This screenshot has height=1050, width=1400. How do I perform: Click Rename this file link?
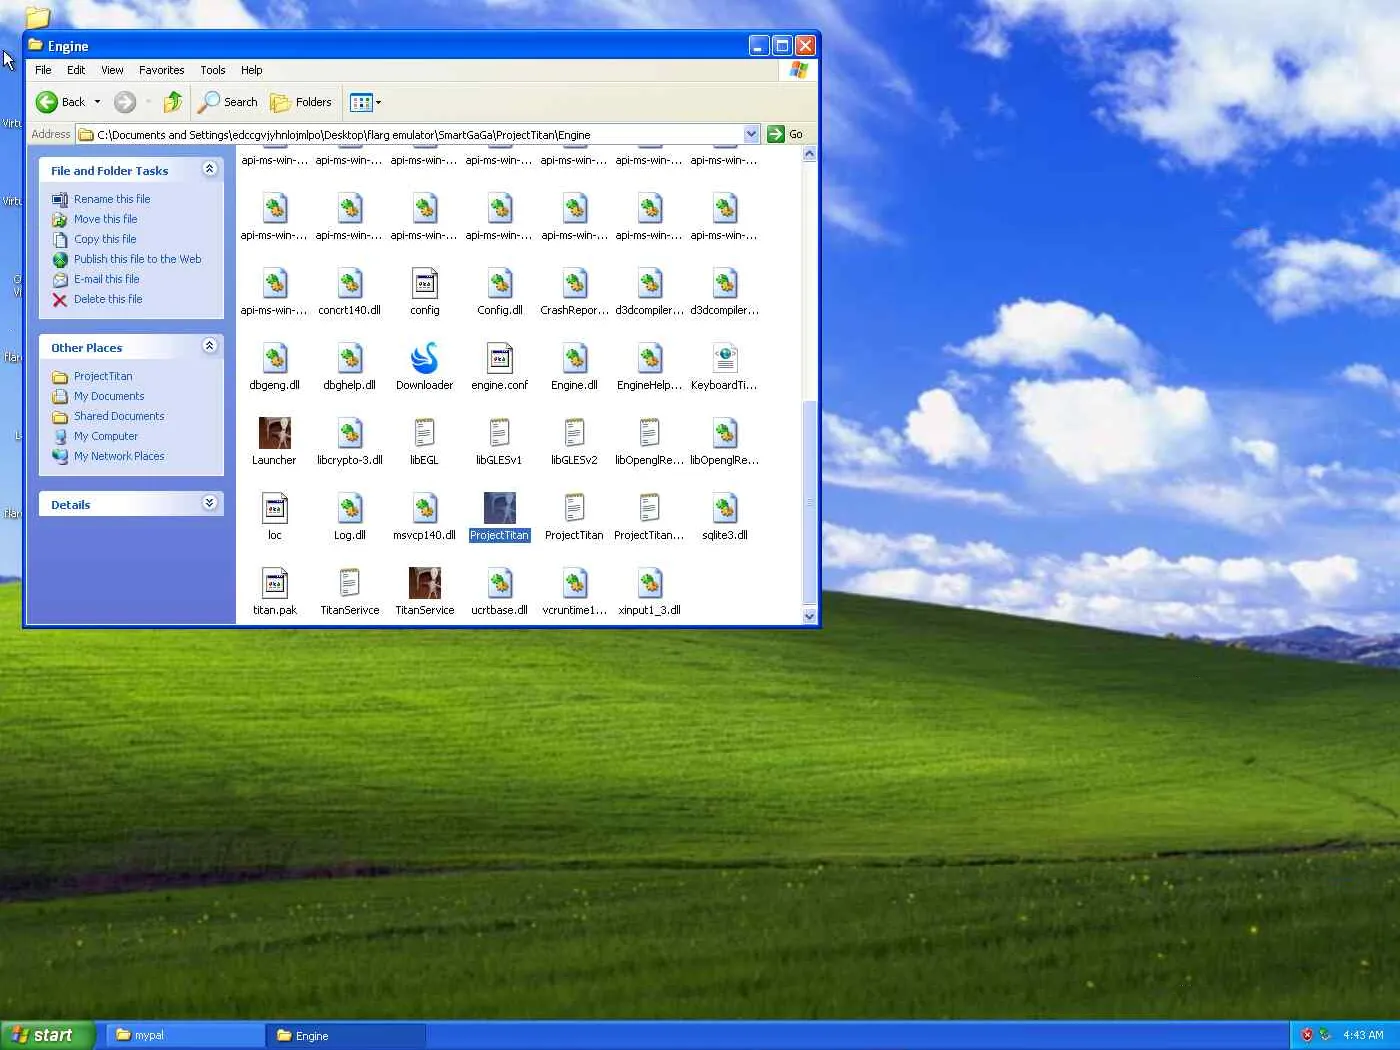[112, 199]
